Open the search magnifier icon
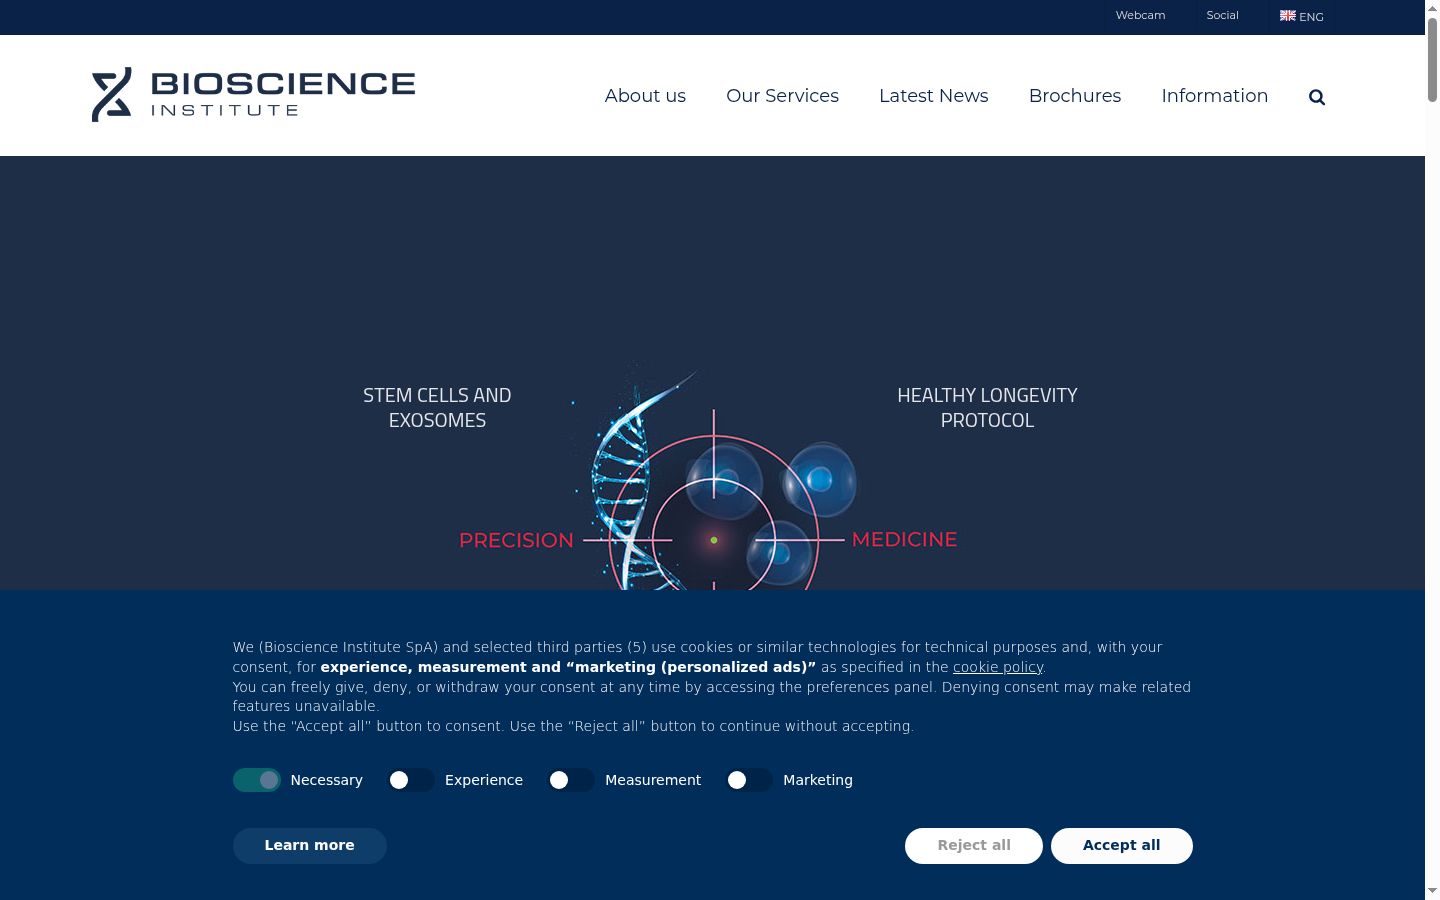Viewport: 1440px width, 900px height. 1317,97
